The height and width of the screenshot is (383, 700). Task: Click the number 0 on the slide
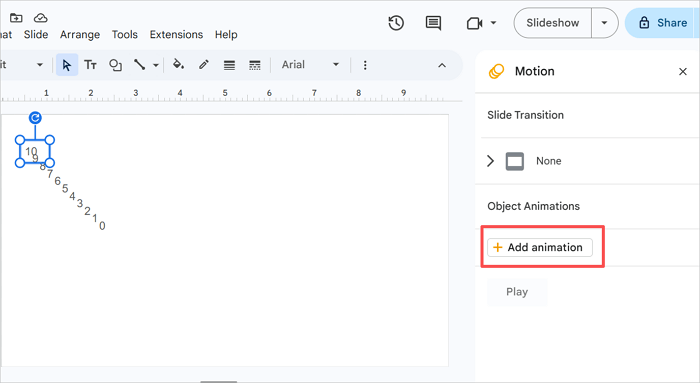coord(102,226)
